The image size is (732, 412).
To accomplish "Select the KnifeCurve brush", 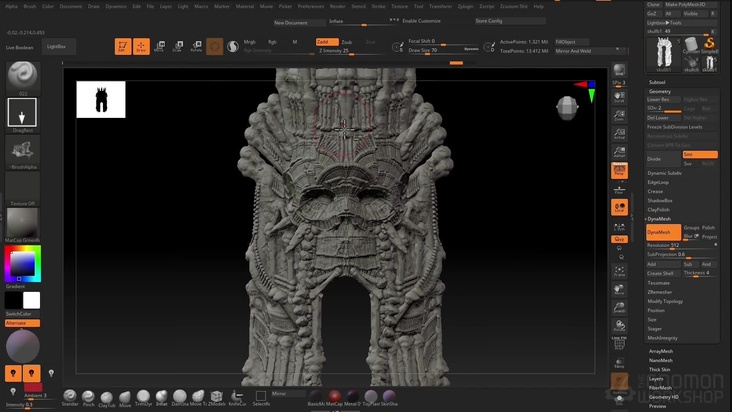I will (x=237, y=398).
